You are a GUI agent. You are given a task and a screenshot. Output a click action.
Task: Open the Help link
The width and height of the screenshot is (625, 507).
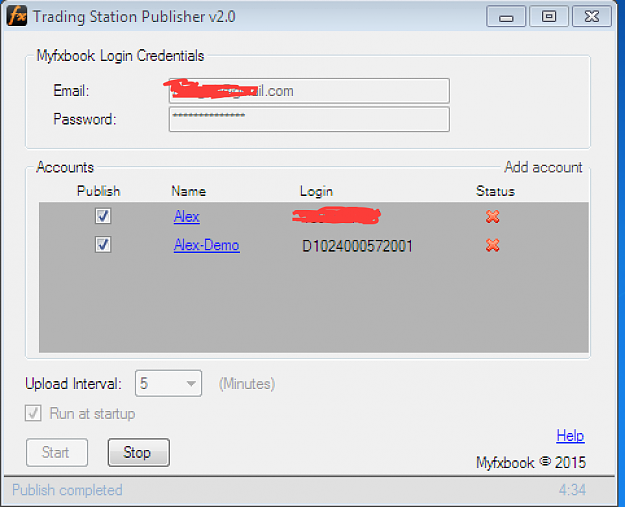pos(570,435)
